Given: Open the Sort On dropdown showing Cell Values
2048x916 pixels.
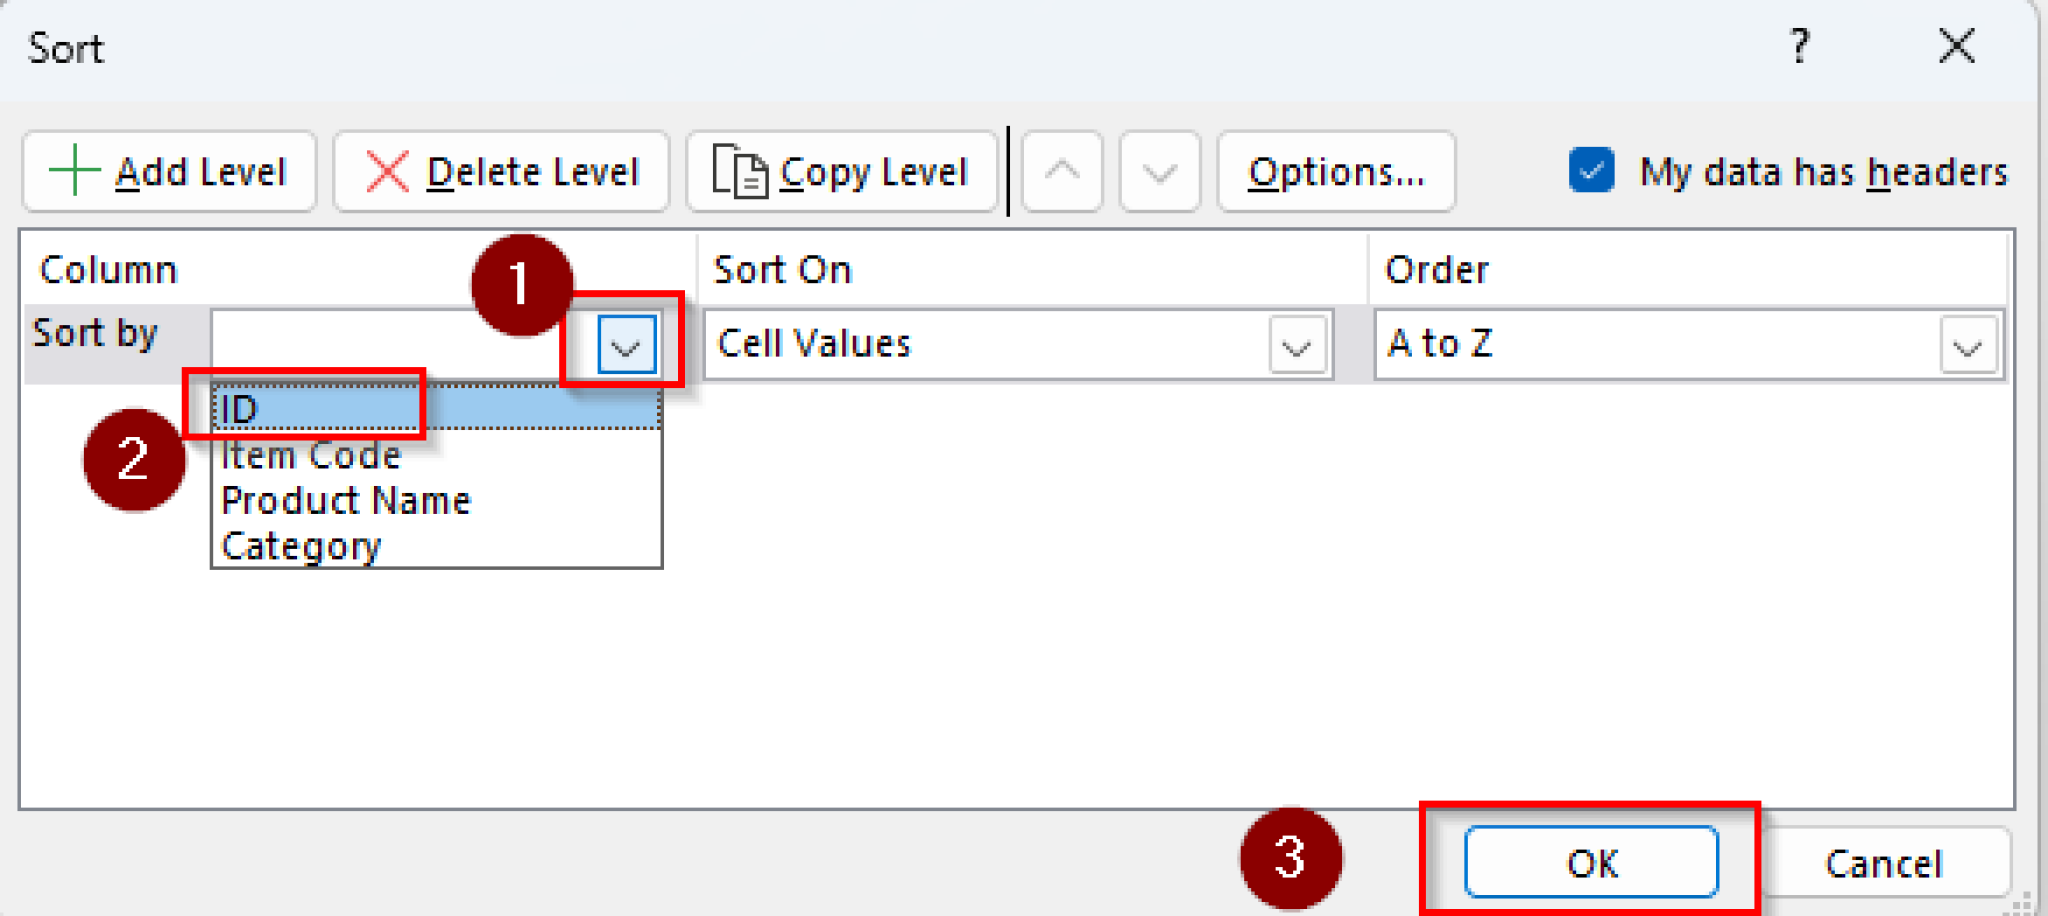Looking at the screenshot, I should click(x=1295, y=344).
